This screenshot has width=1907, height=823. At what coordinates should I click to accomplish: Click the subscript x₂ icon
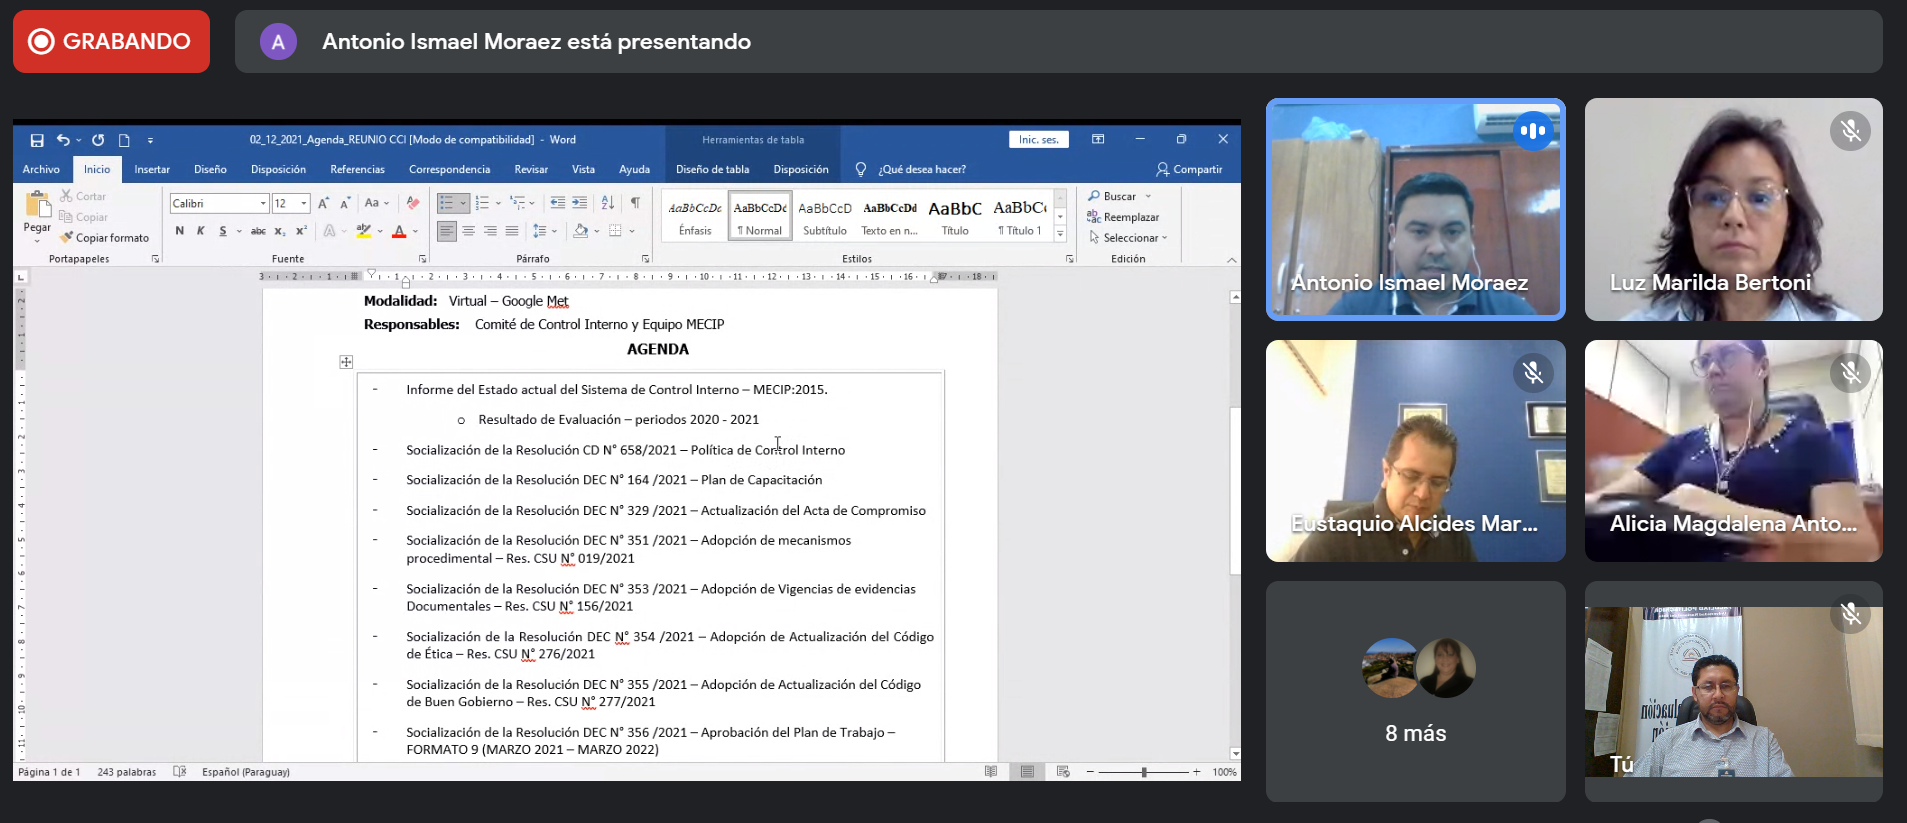coord(280,231)
